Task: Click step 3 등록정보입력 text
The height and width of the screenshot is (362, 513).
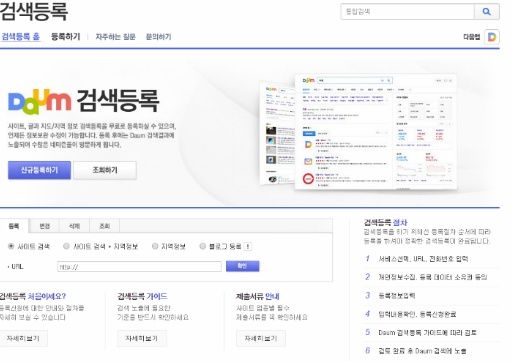Action: tap(396, 295)
